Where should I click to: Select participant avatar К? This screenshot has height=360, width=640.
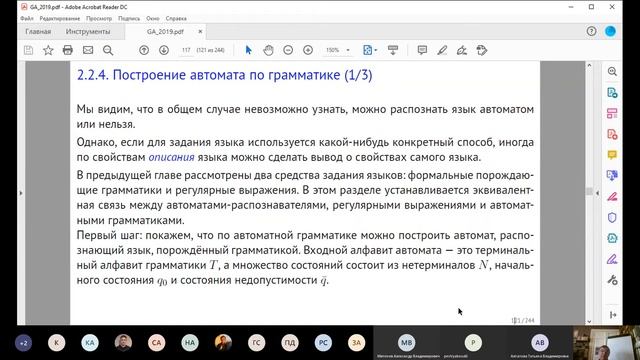[x=56, y=343]
